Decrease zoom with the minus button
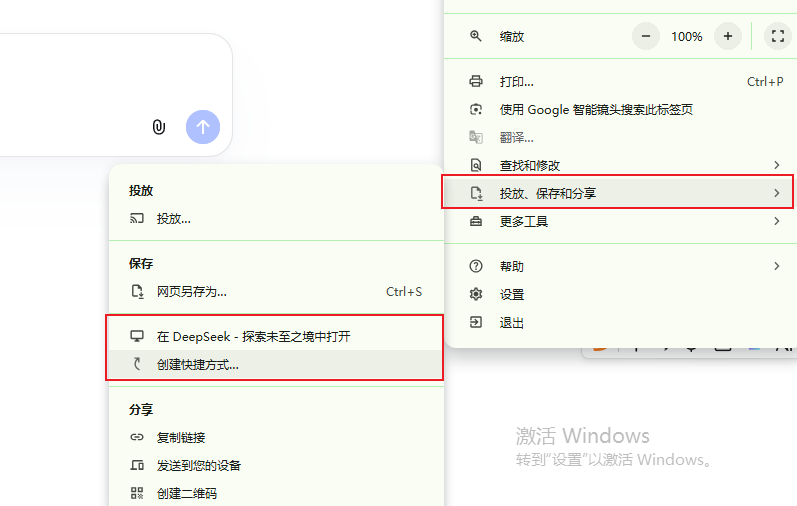Screen dimensions: 797x506 pos(646,36)
